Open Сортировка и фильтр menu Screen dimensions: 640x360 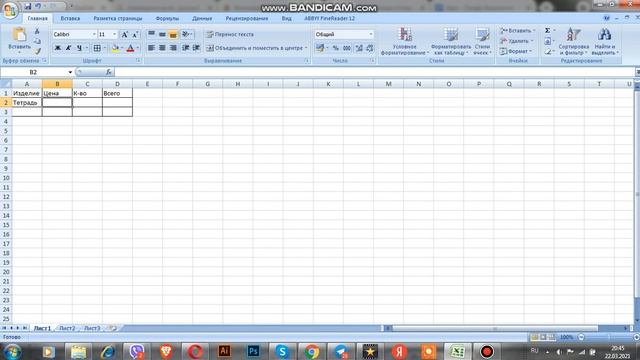coord(573,41)
